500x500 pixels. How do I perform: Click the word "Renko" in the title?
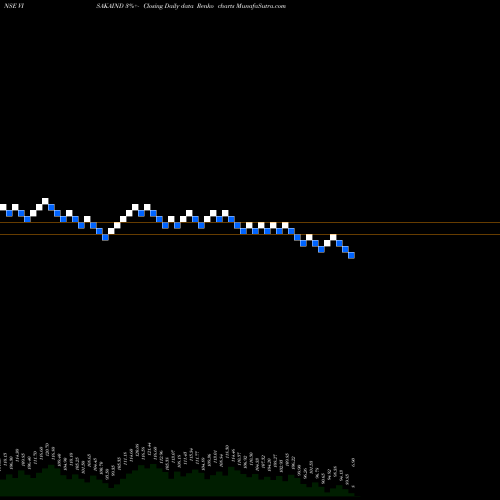[205, 6]
